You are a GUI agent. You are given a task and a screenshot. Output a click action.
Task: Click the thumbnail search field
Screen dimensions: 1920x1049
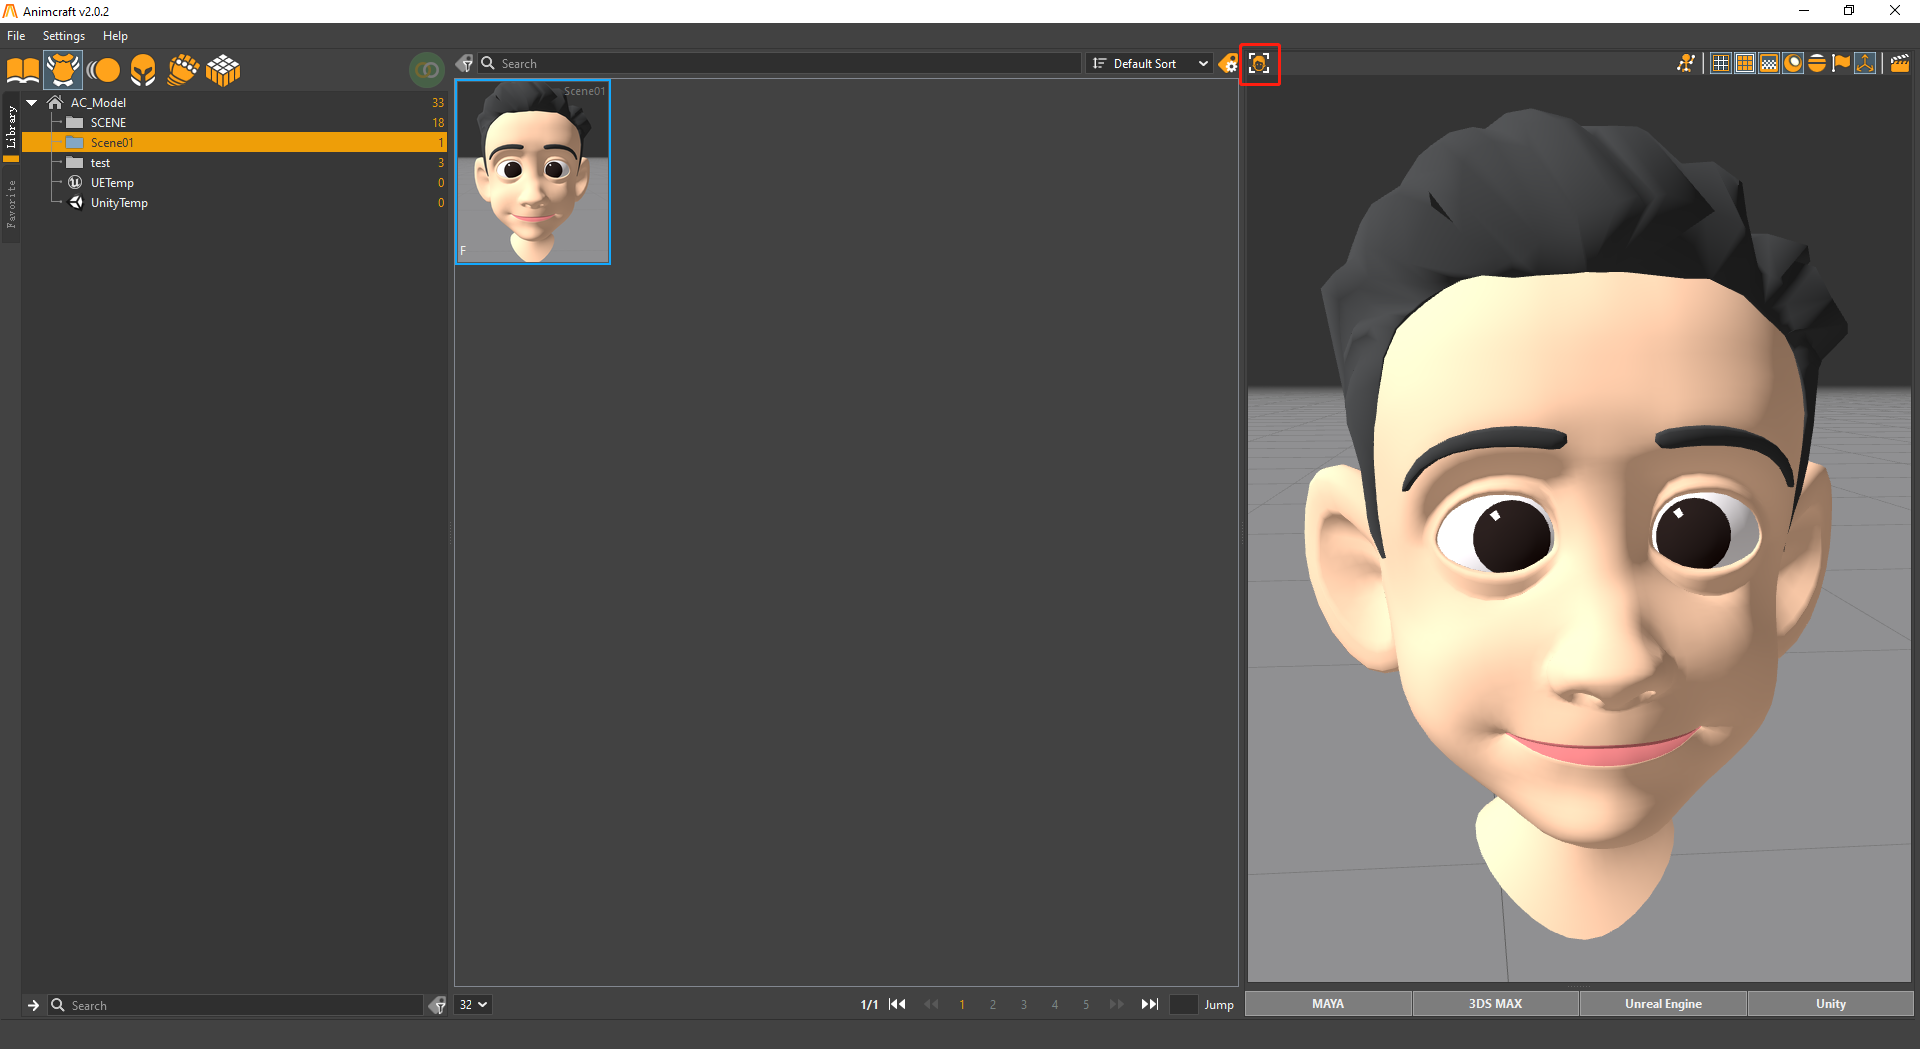tap(780, 63)
